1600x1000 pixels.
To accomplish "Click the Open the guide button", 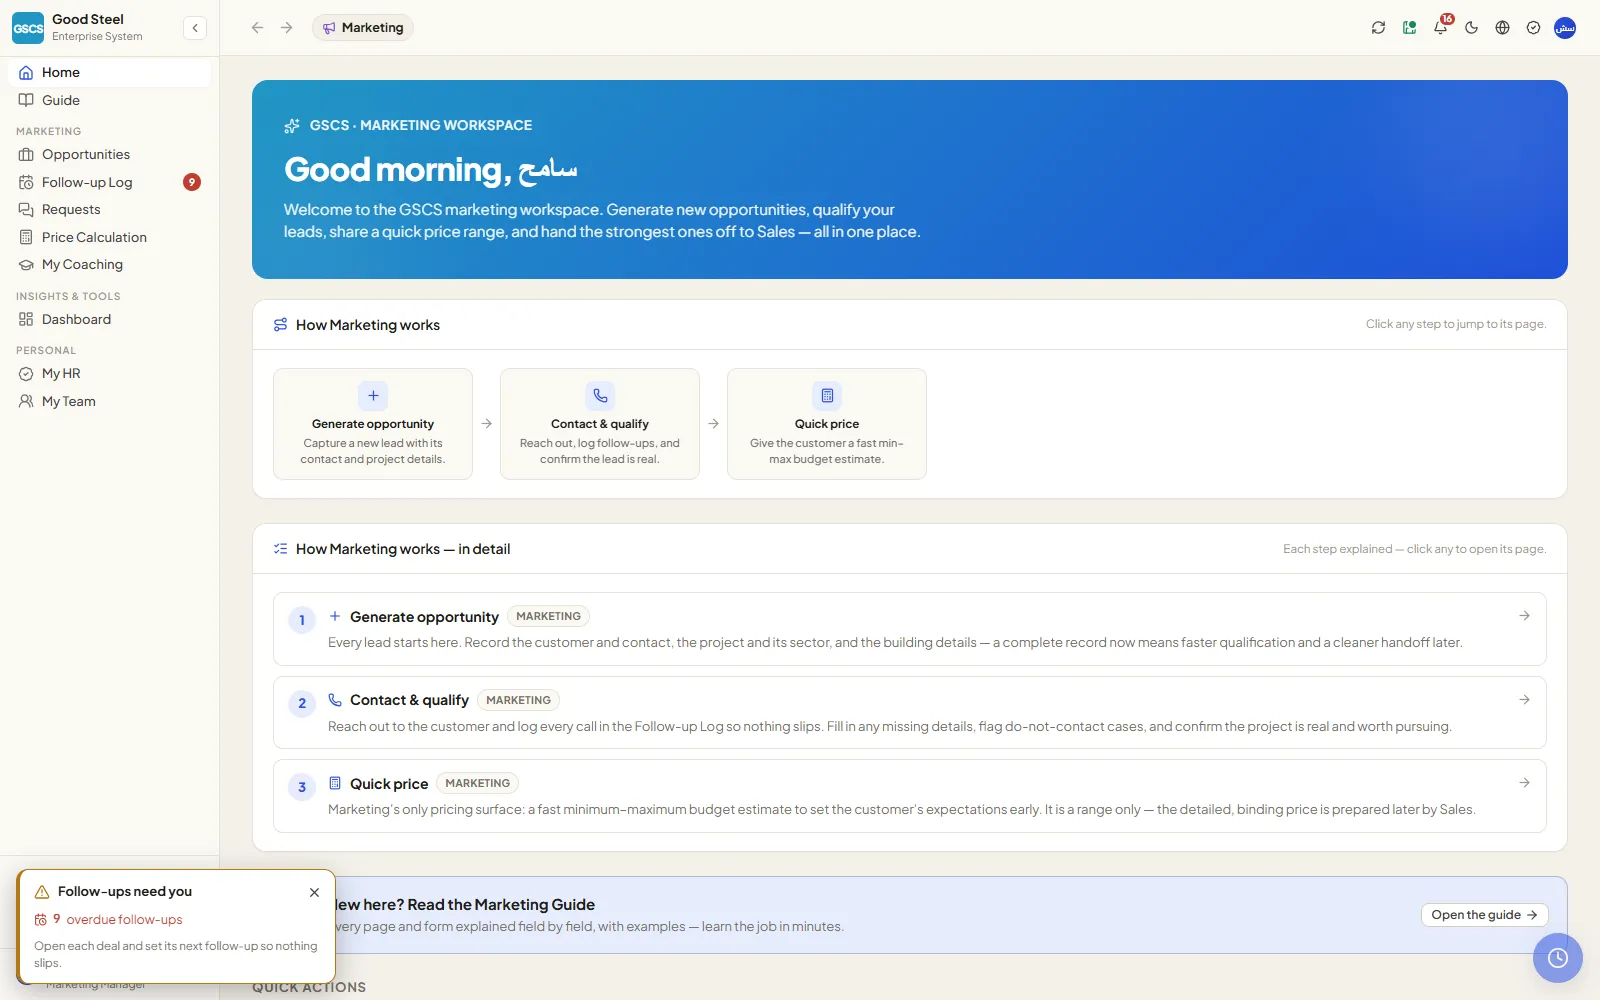I will (1484, 915).
